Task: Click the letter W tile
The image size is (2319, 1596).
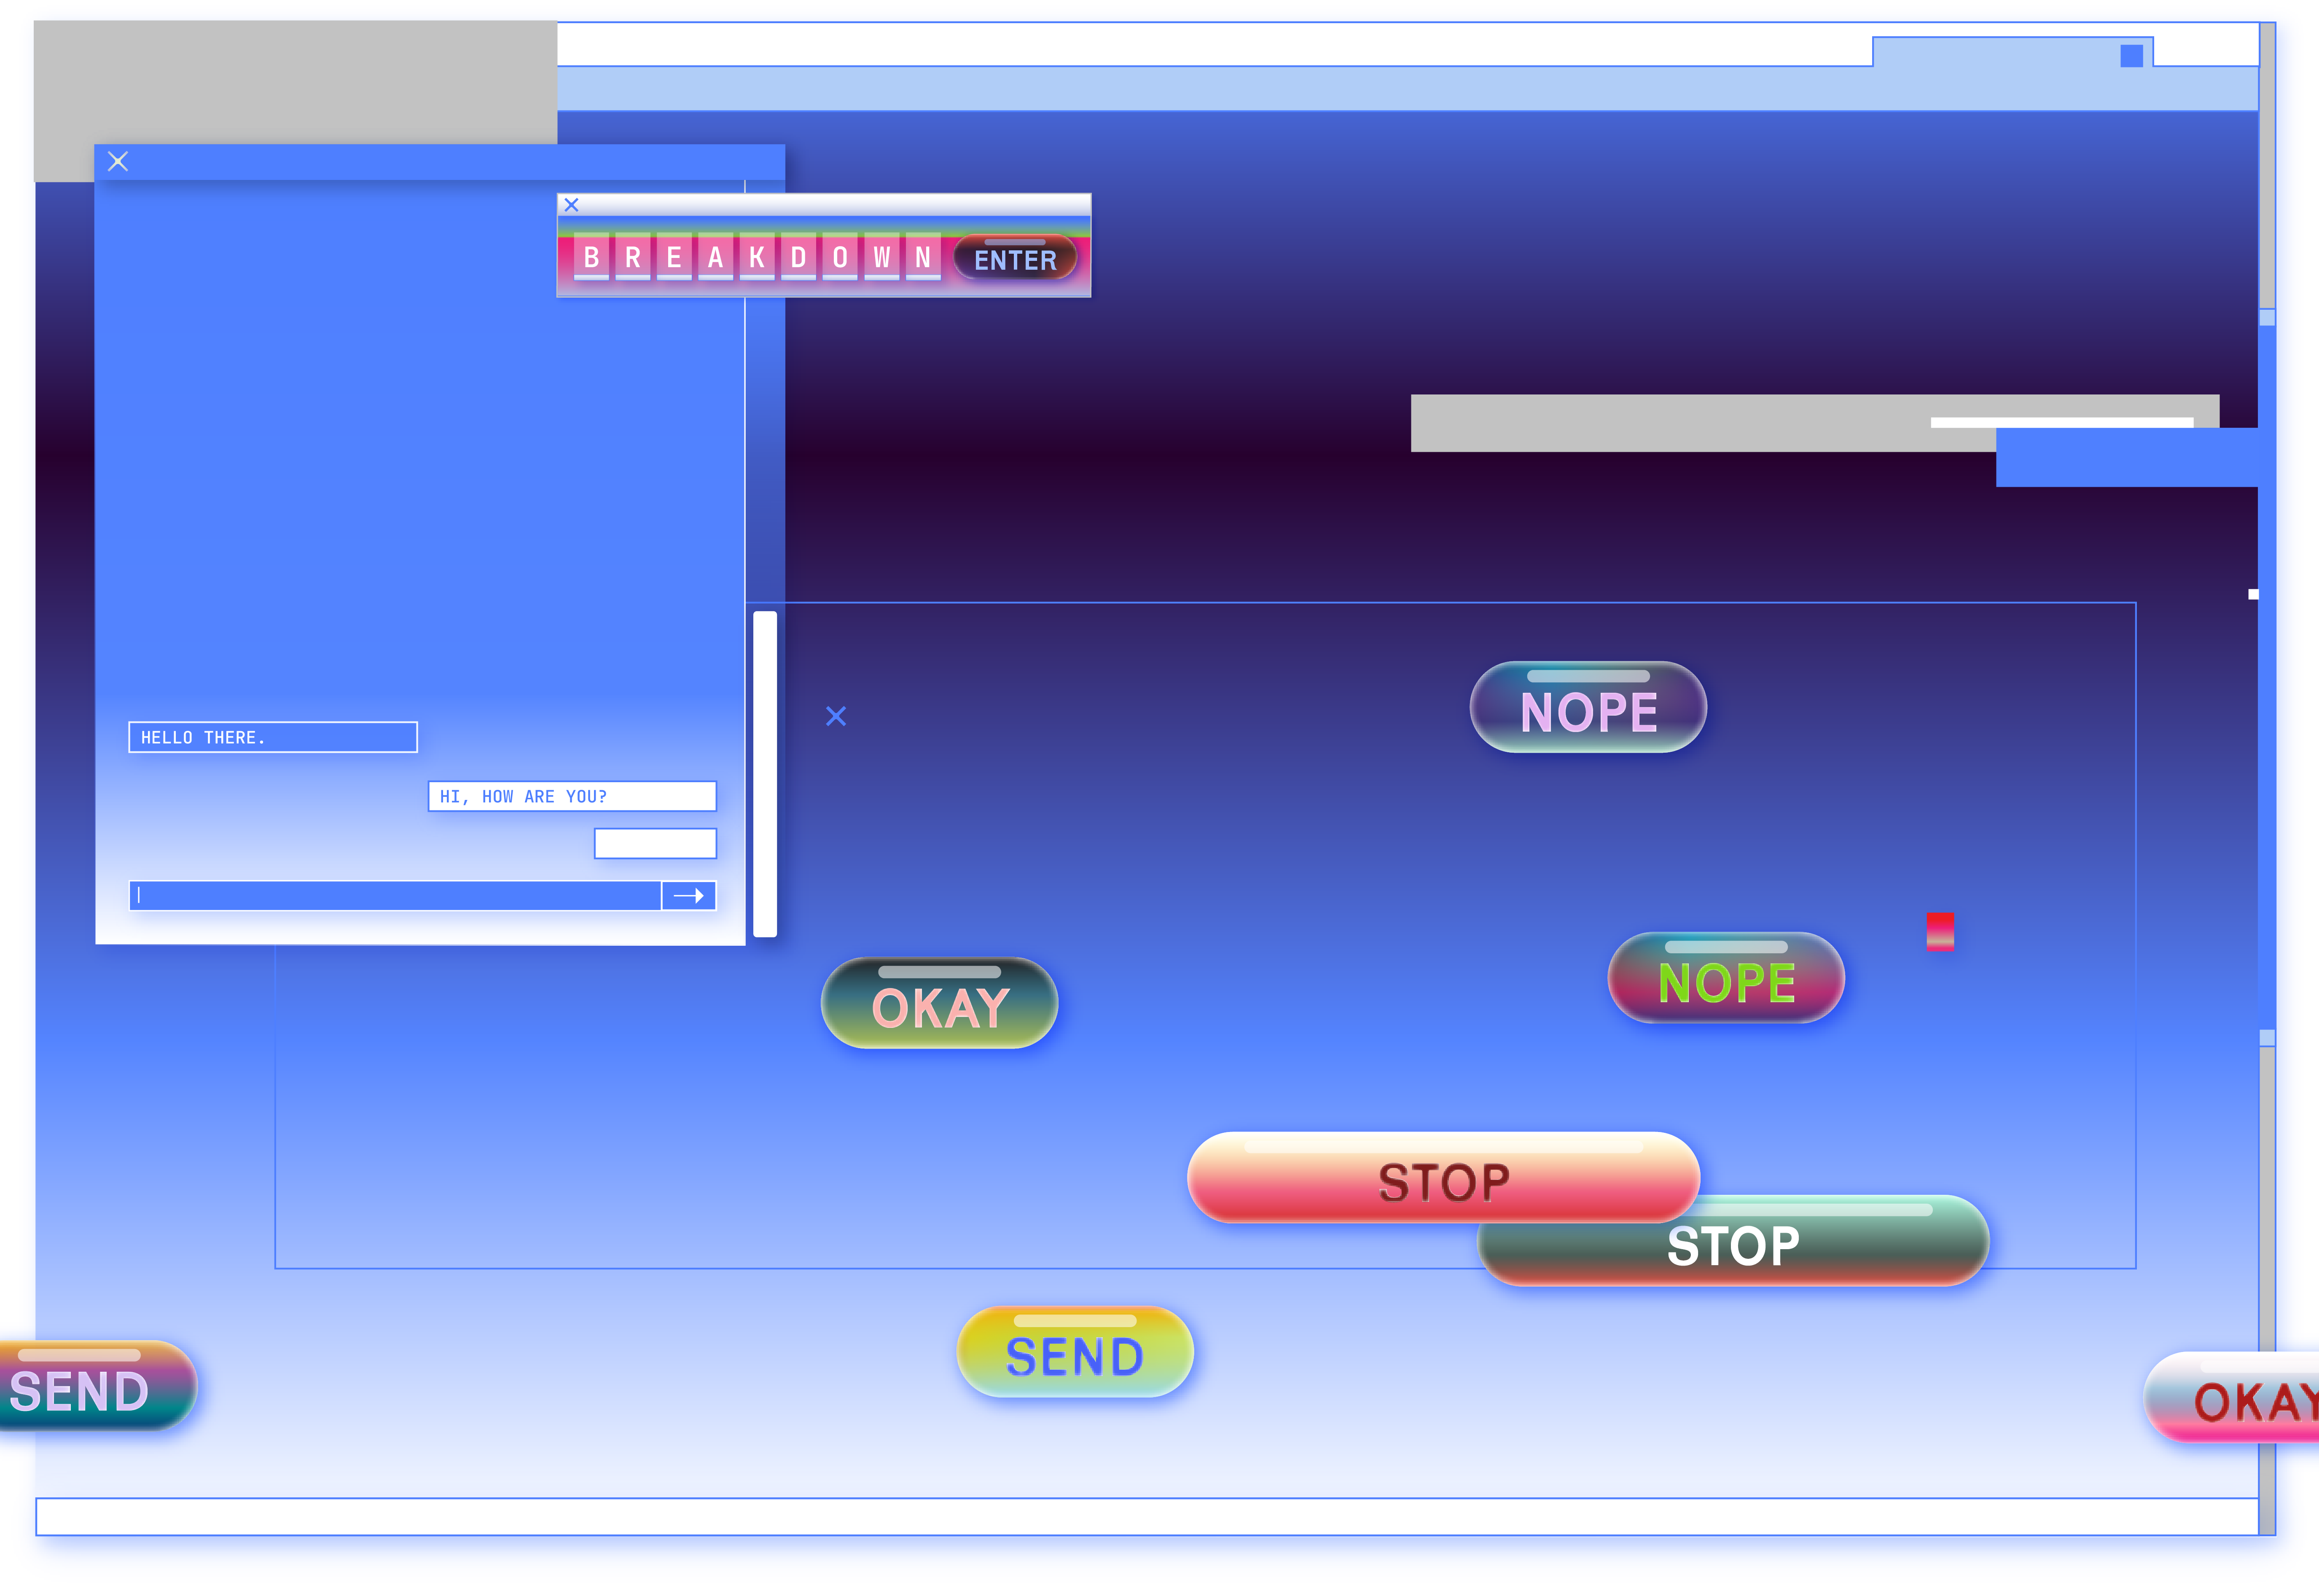Action: tap(882, 258)
